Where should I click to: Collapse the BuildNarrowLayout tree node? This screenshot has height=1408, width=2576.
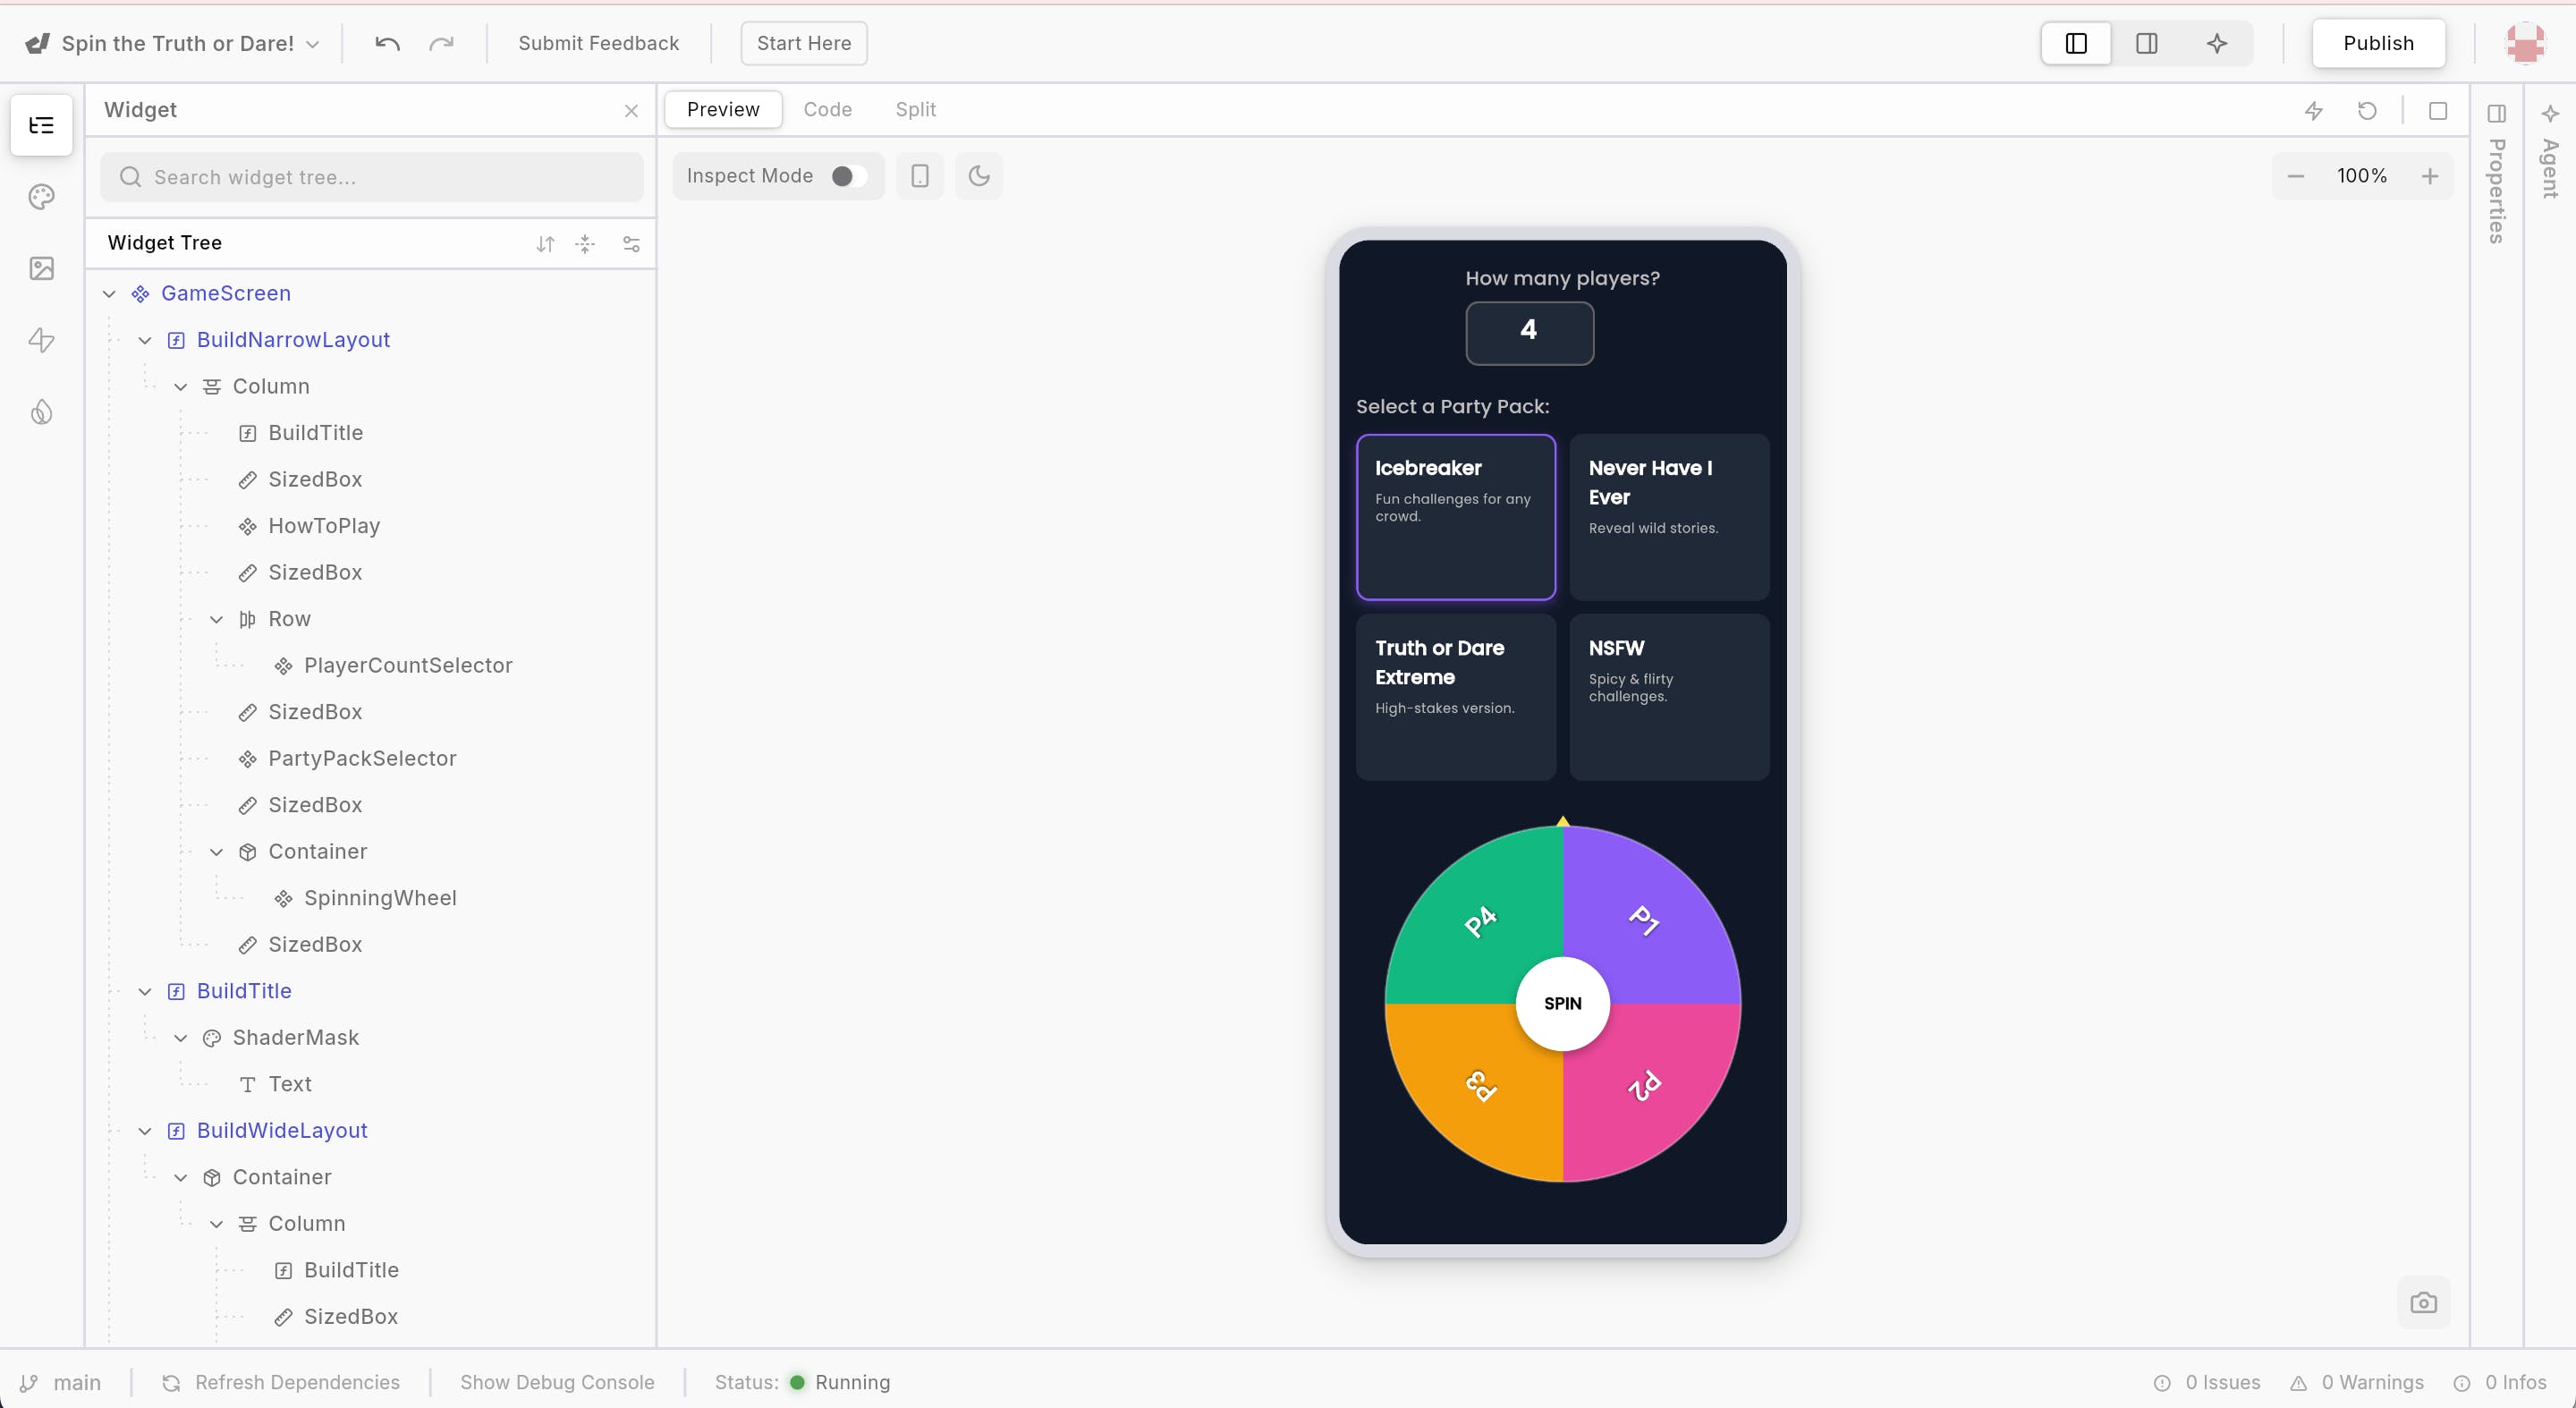click(145, 340)
